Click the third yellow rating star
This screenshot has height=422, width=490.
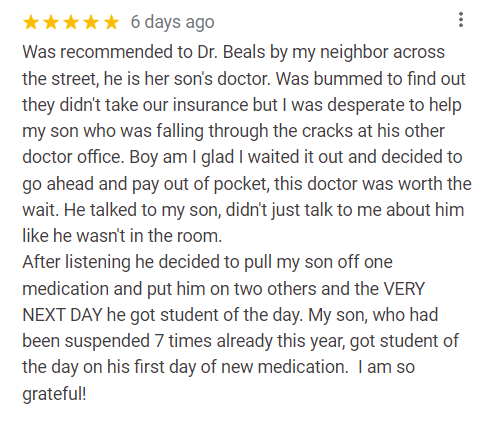click(x=71, y=22)
